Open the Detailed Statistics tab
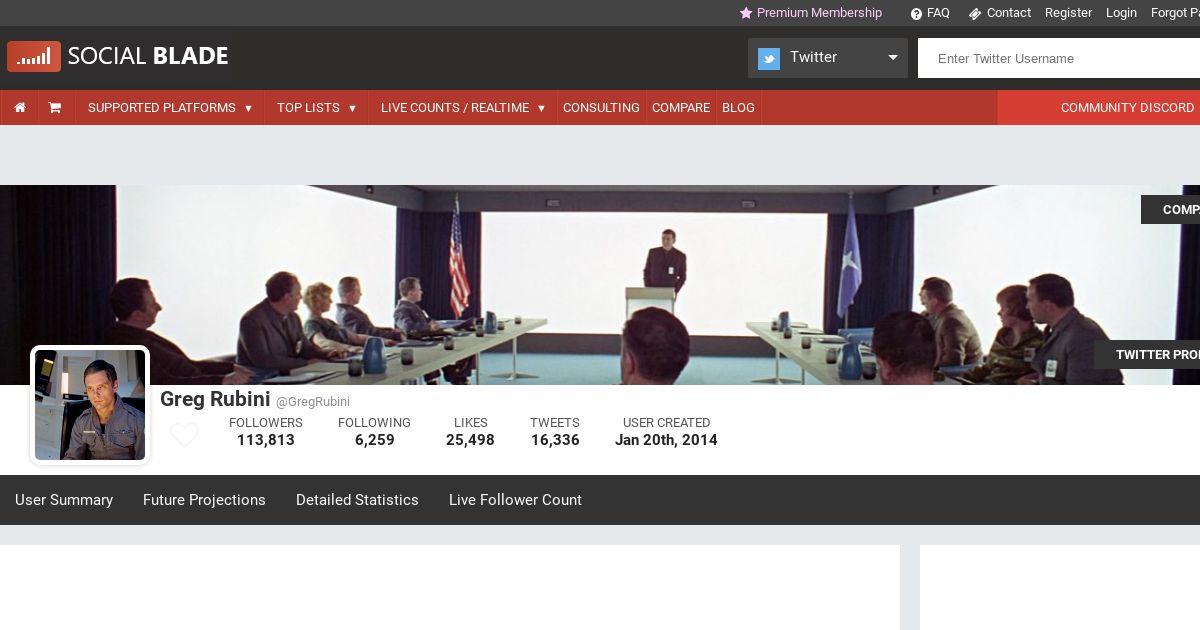 [357, 500]
